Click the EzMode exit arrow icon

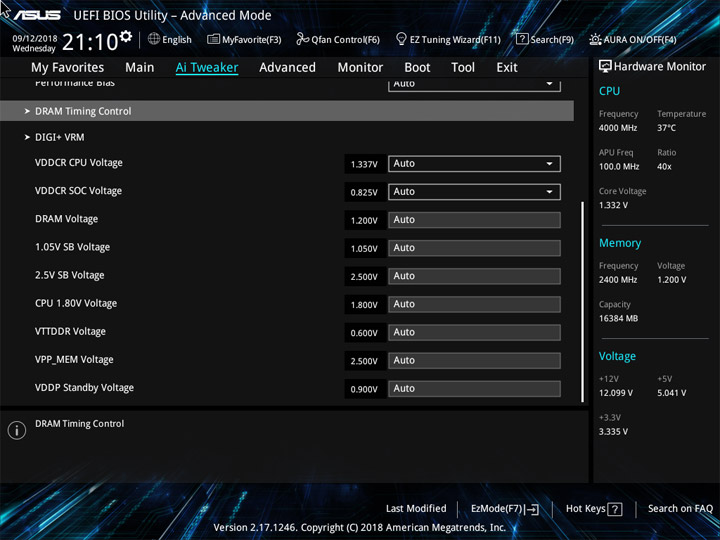pyautogui.click(x=532, y=509)
